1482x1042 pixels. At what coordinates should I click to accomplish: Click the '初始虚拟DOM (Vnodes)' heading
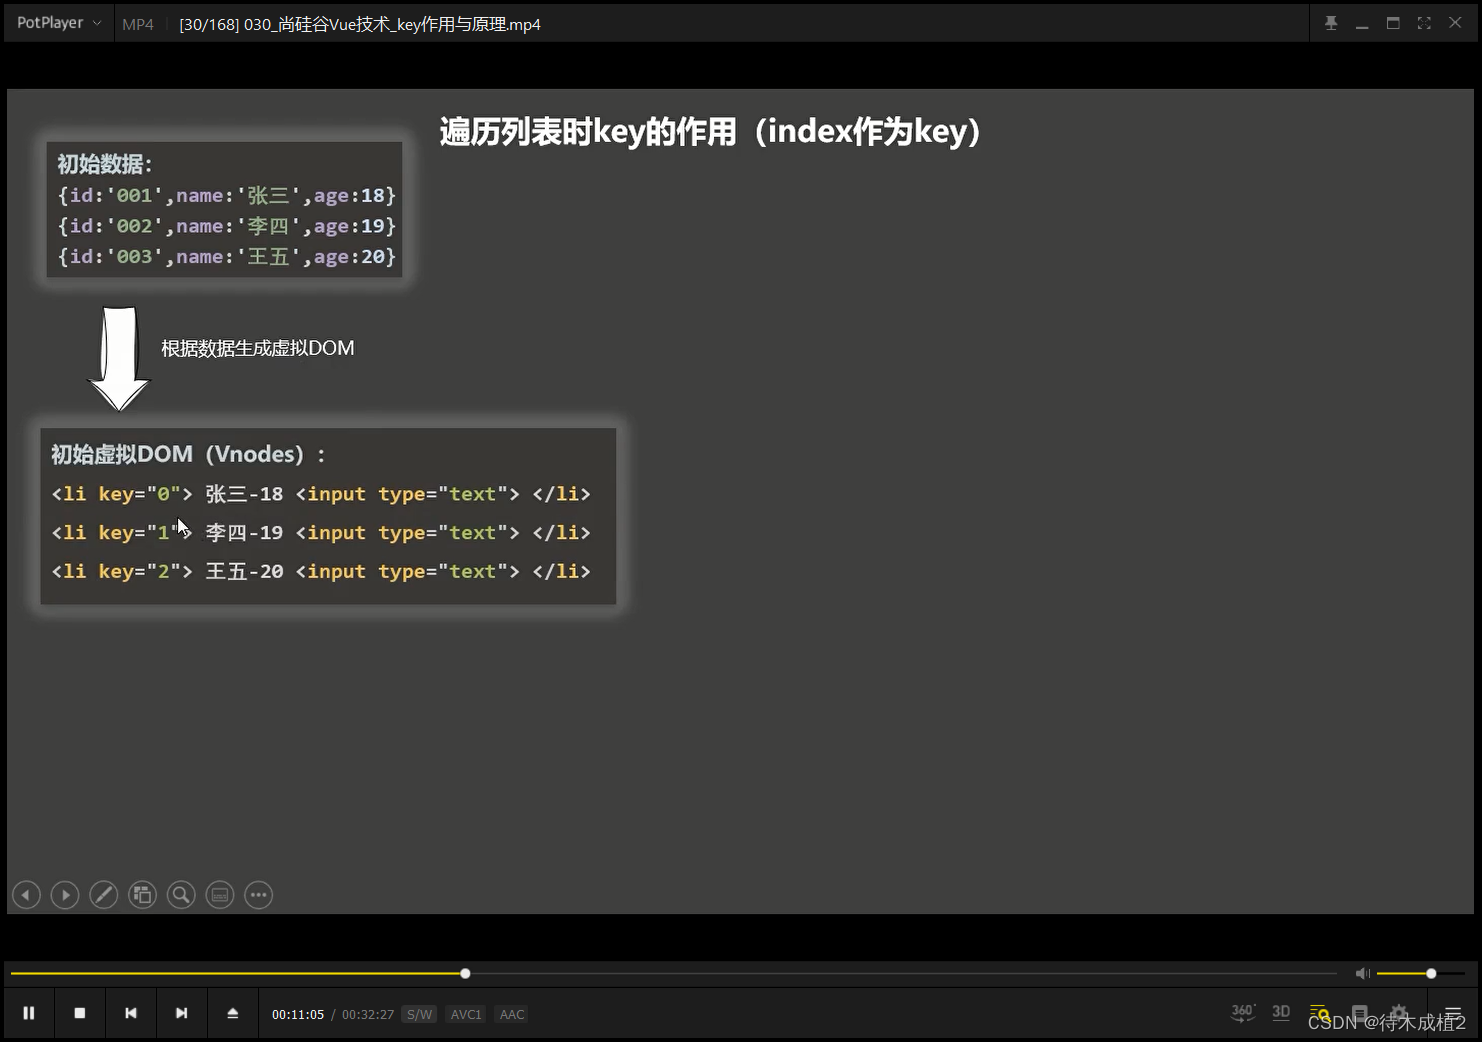coord(188,454)
